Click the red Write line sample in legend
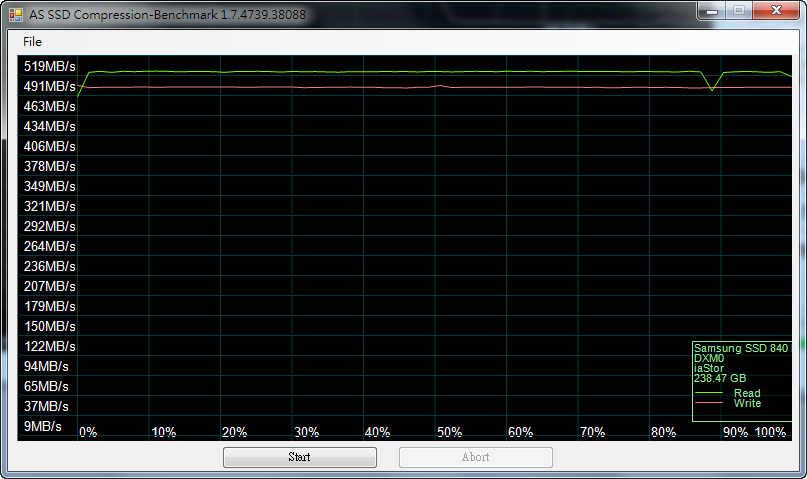This screenshot has width=807, height=479. tap(709, 404)
